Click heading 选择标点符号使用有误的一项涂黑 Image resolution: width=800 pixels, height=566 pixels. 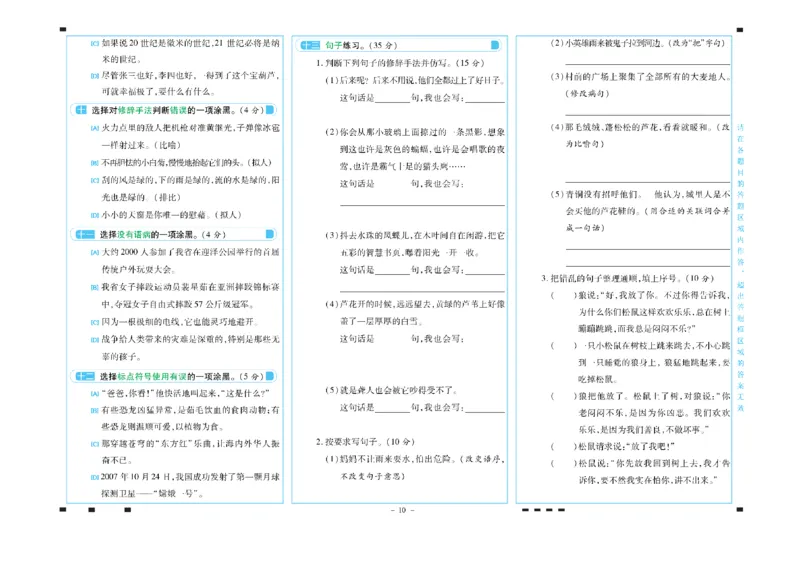[x=182, y=377]
